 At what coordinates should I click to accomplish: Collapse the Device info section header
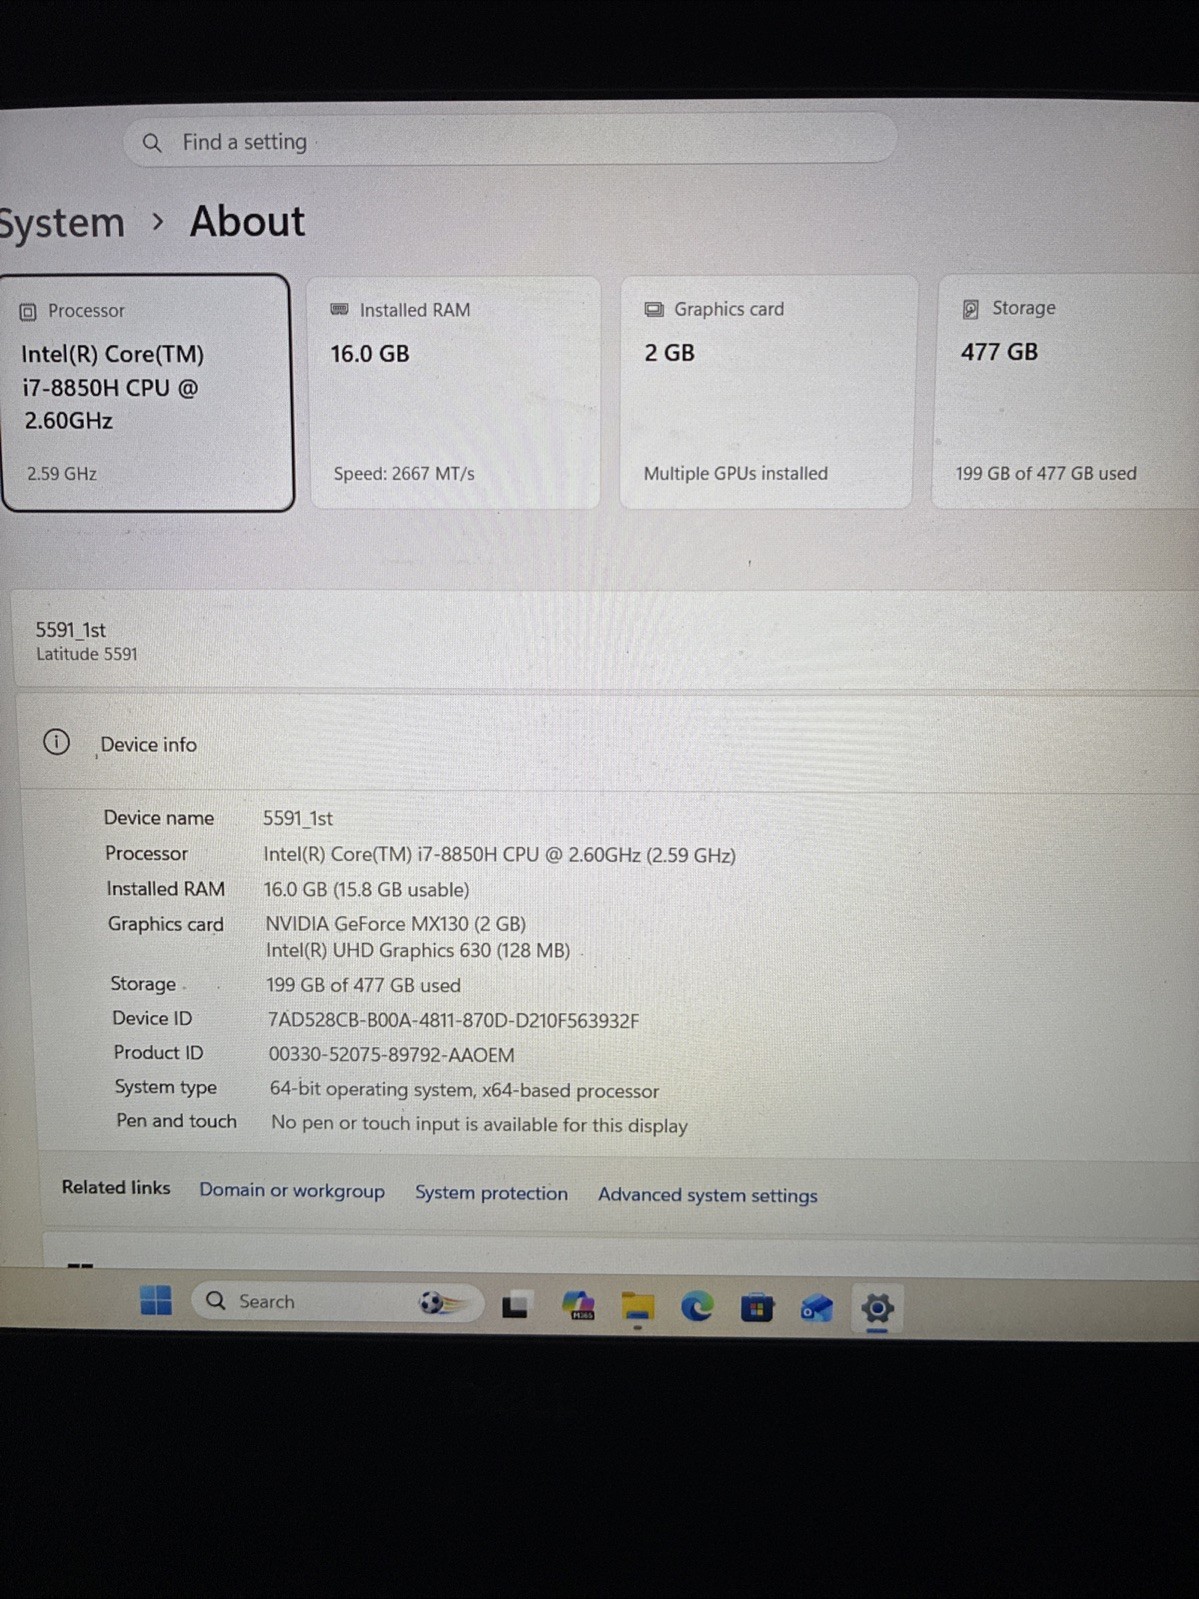click(x=608, y=742)
